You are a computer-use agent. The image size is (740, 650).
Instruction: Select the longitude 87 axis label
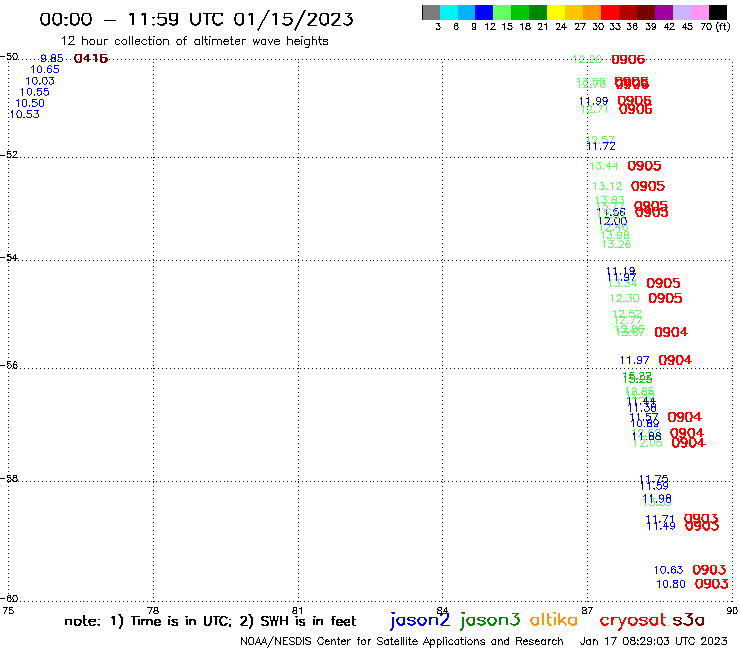[587, 610]
